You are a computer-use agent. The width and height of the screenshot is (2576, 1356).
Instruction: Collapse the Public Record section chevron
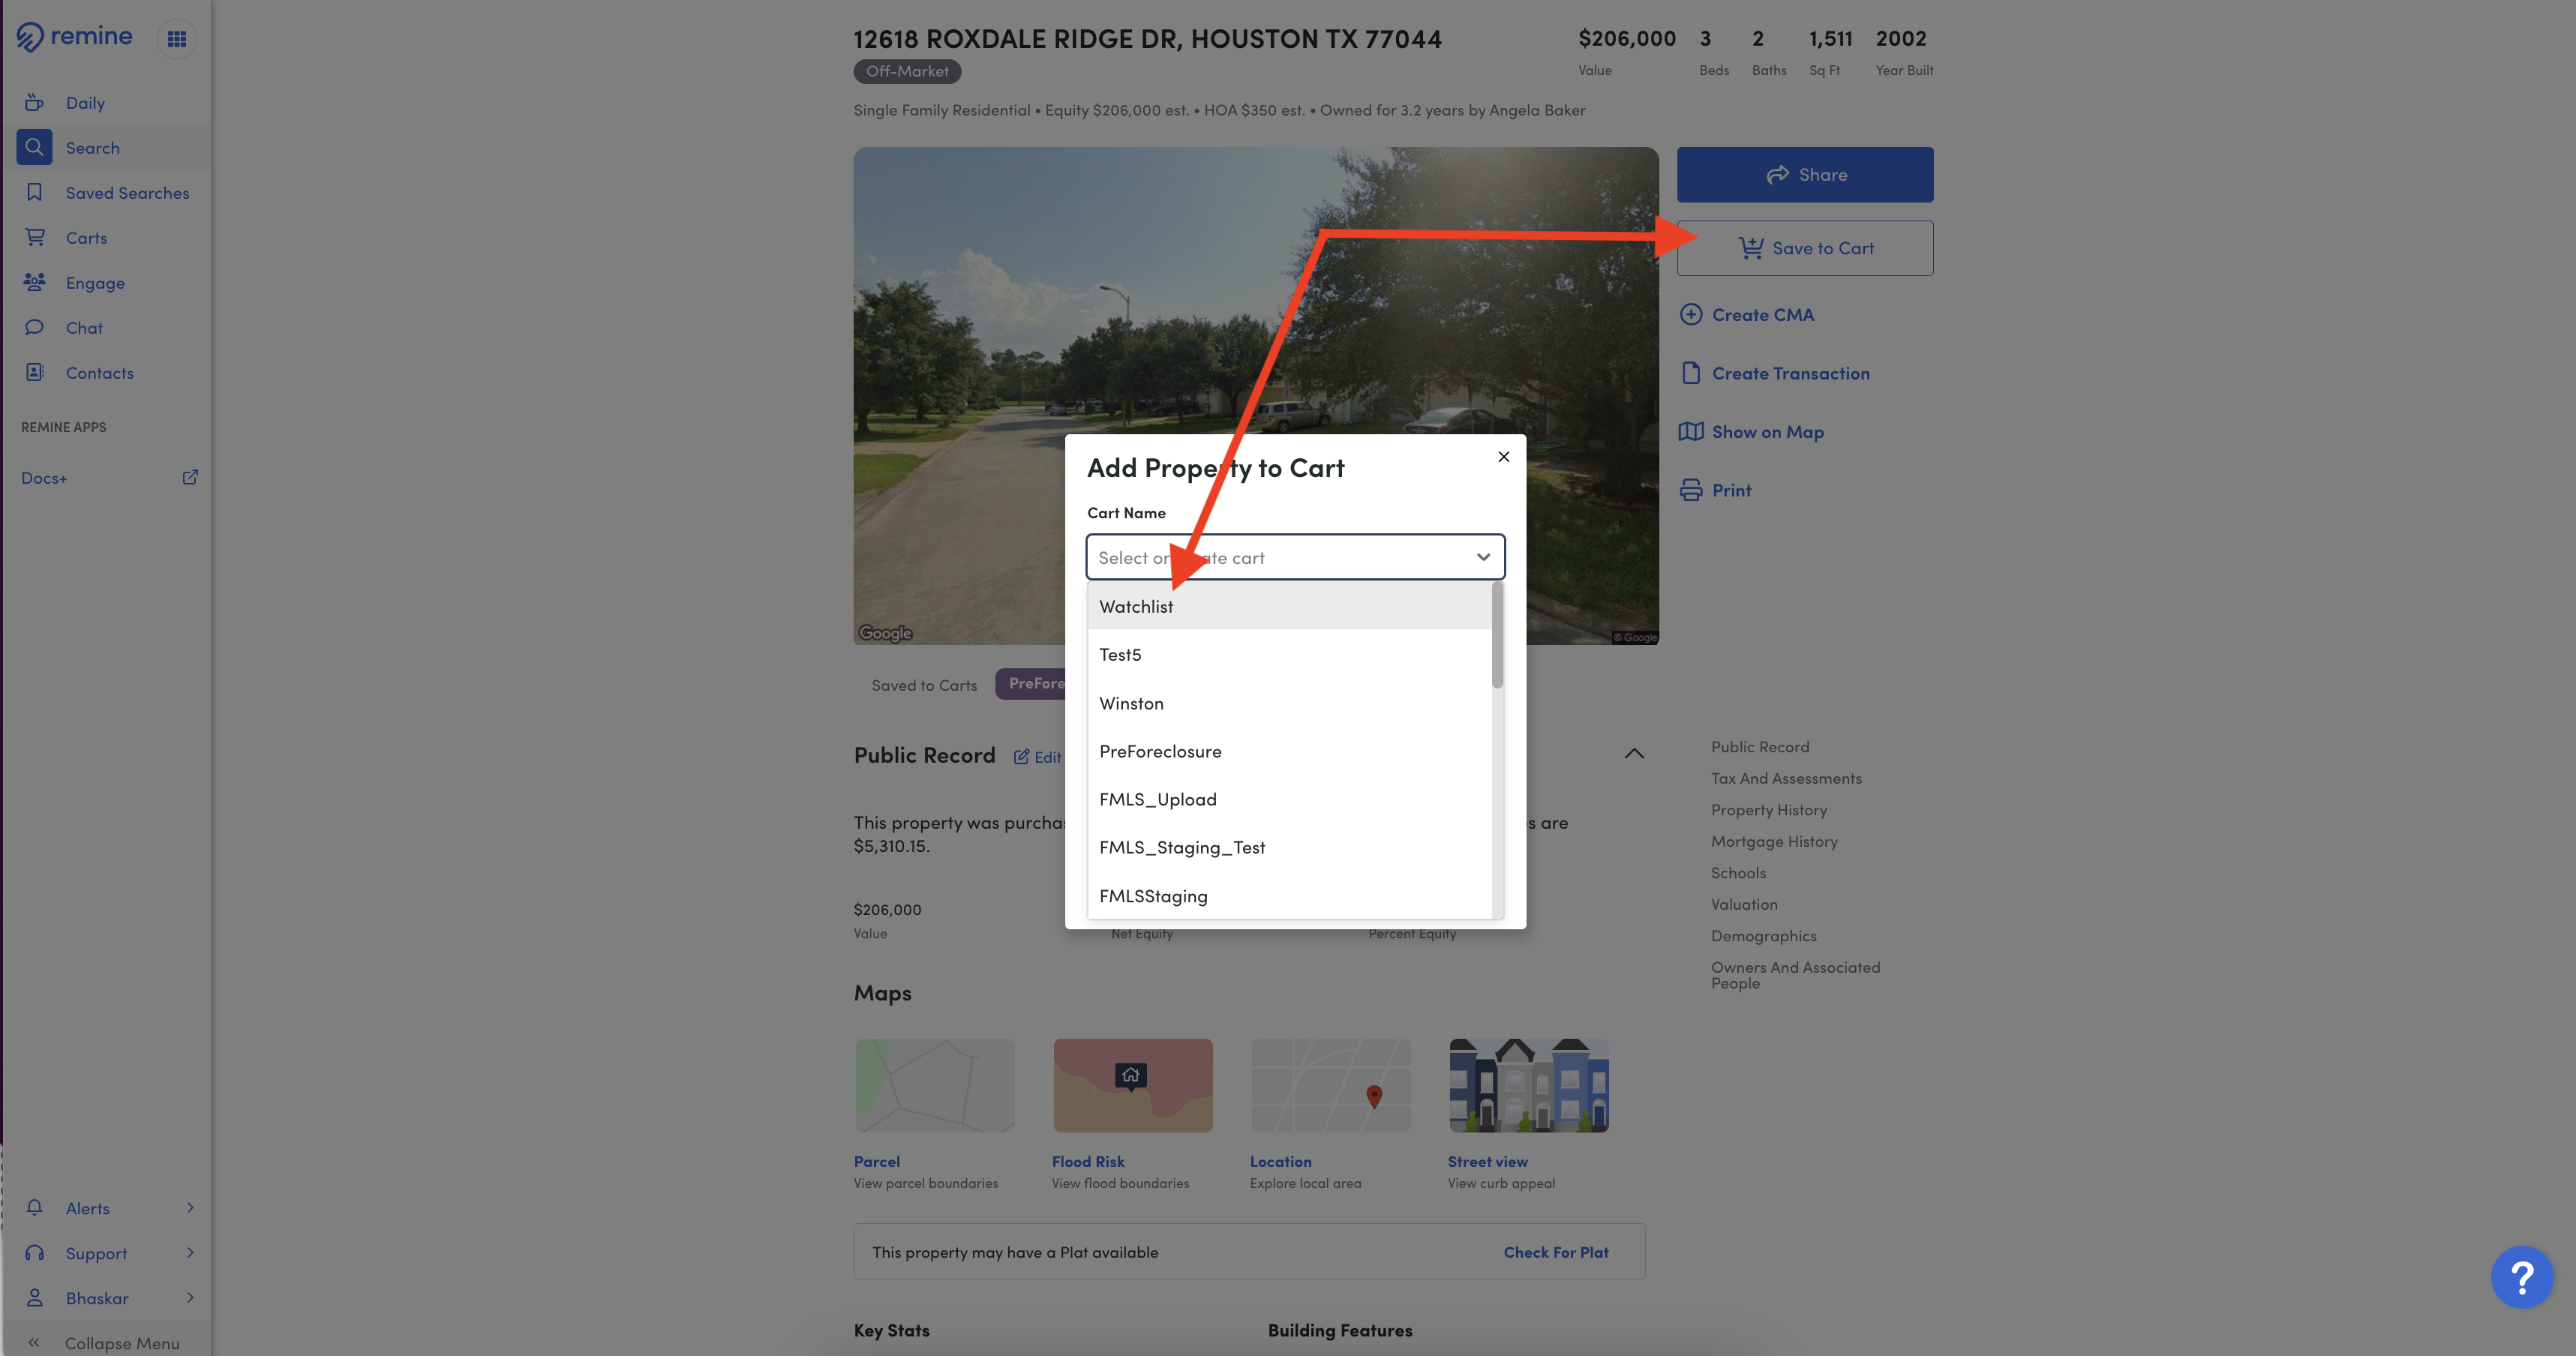point(1634,753)
